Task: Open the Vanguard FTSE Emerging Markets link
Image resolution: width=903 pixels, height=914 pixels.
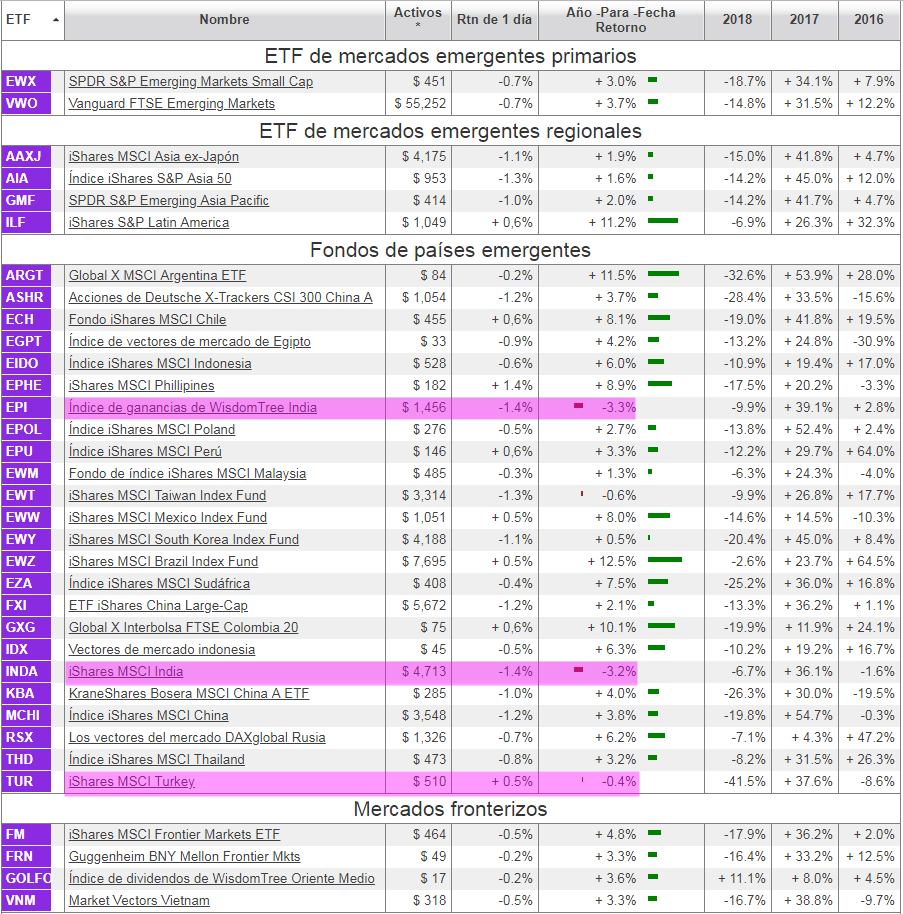Action: (x=171, y=103)
